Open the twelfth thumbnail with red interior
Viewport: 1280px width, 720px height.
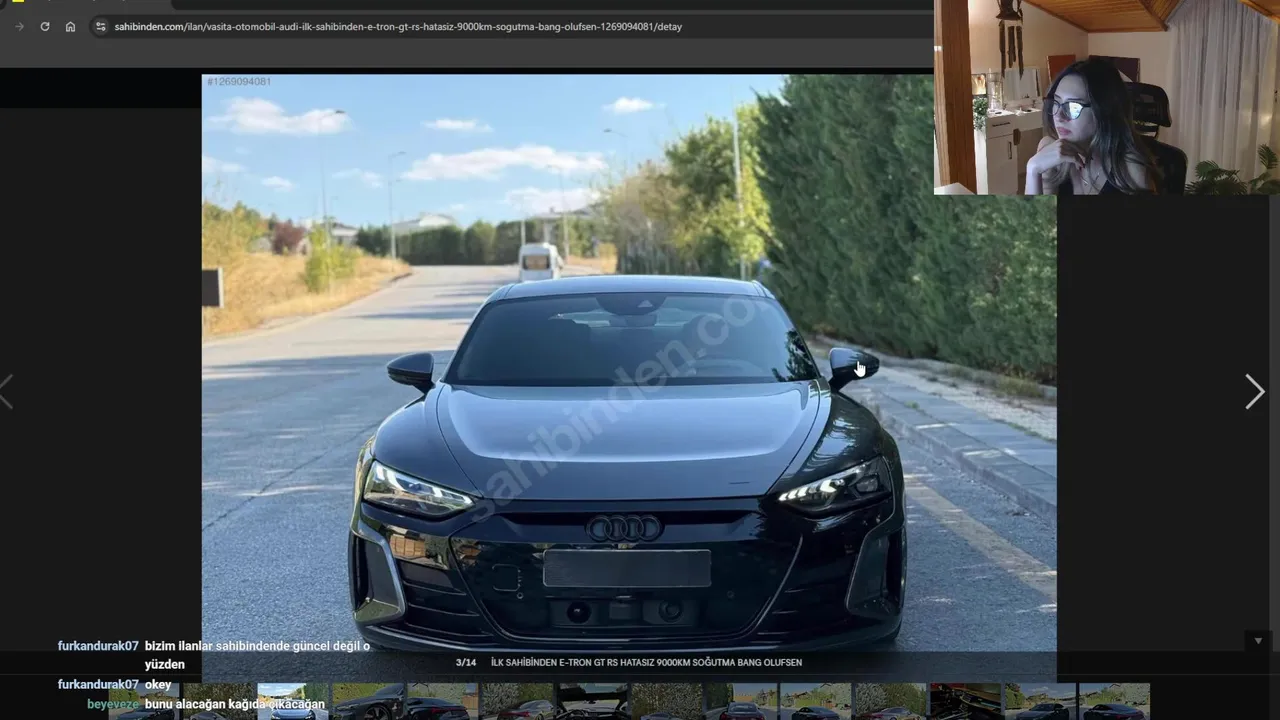(x=965, y=702)
